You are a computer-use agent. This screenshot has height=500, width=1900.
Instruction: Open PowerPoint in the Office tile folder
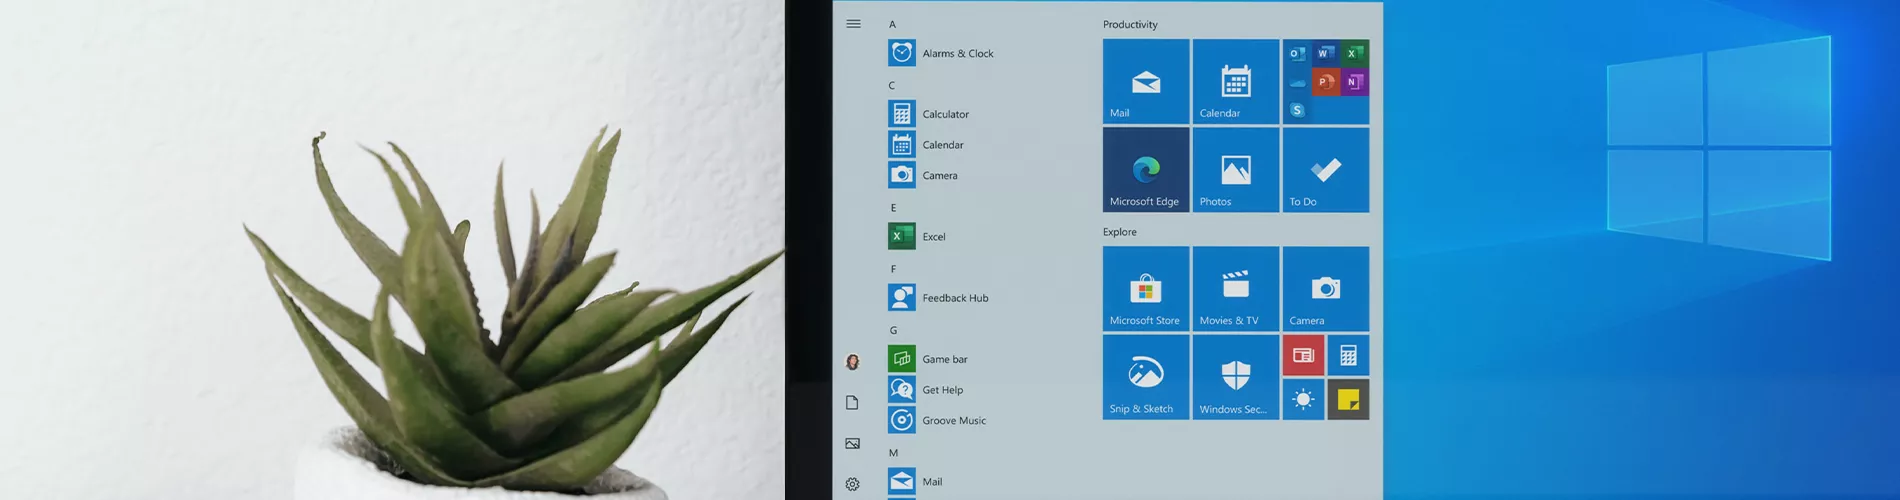1326,82
